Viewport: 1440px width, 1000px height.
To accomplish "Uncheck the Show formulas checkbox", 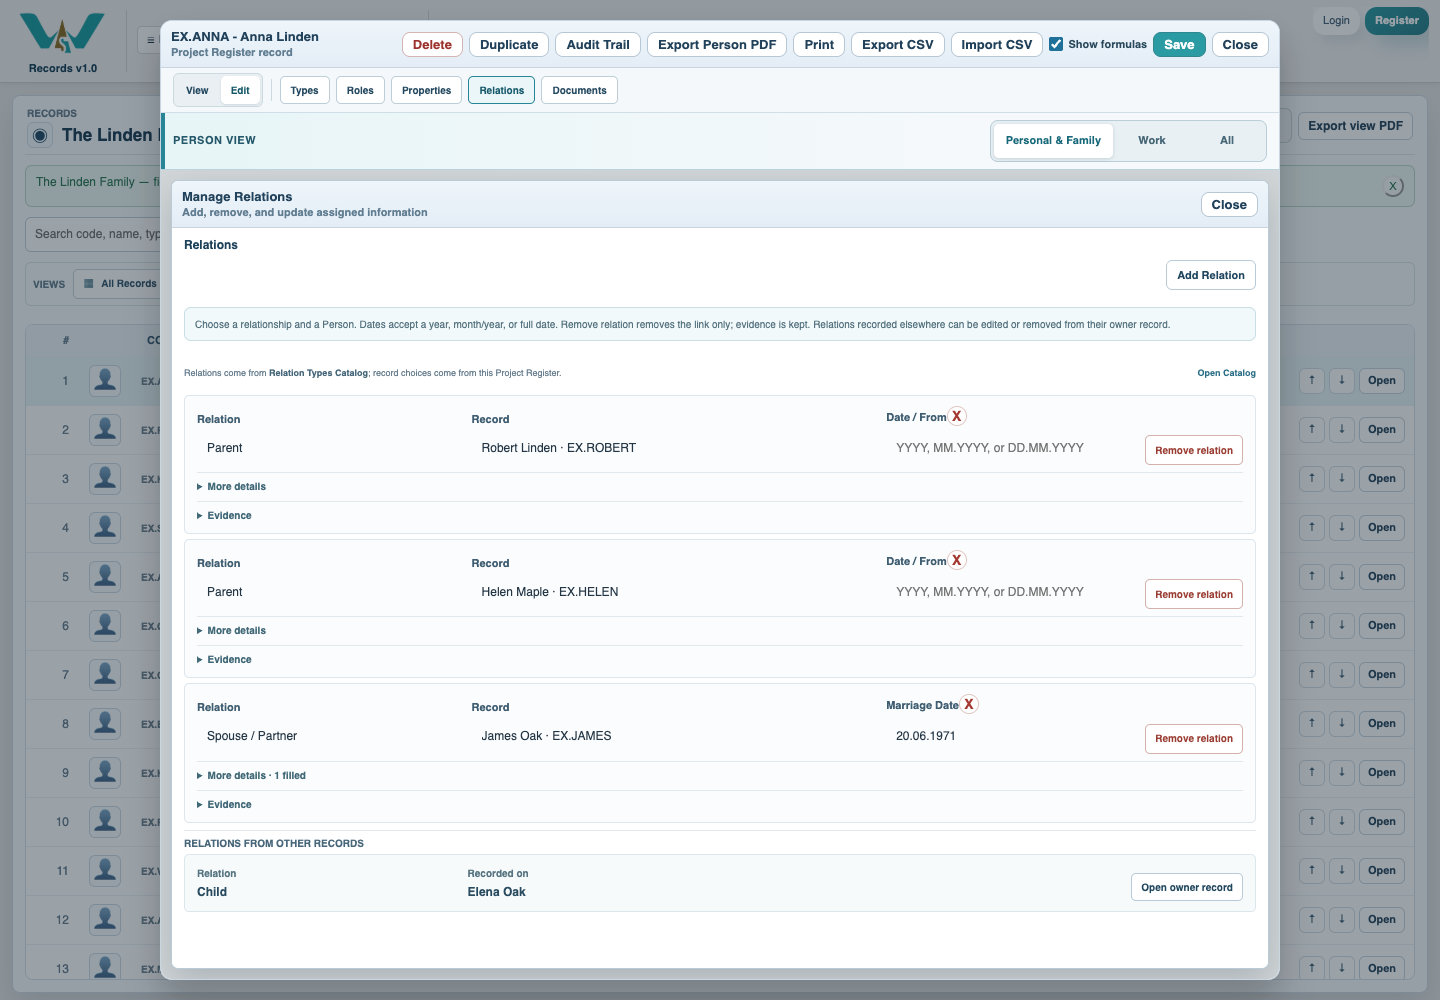I will coord(1056,44).
